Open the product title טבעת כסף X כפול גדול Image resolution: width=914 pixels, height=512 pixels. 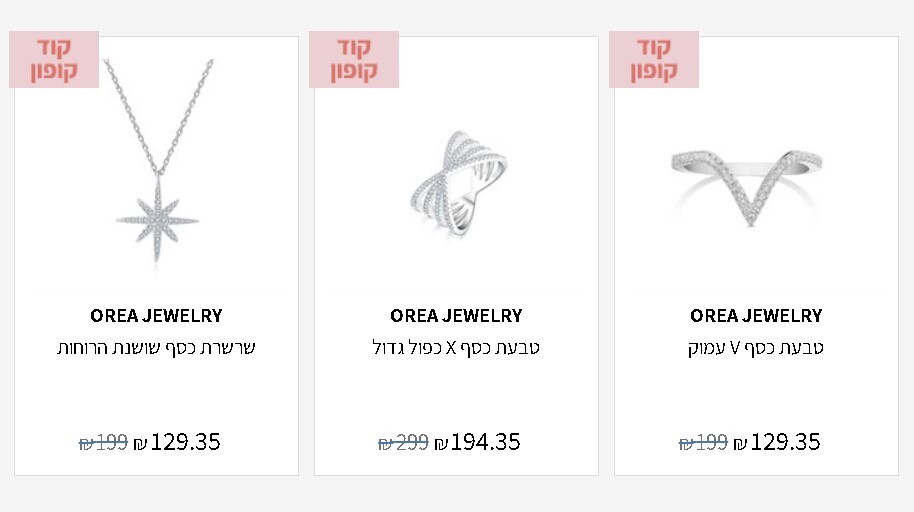click(x=456, y=348)
